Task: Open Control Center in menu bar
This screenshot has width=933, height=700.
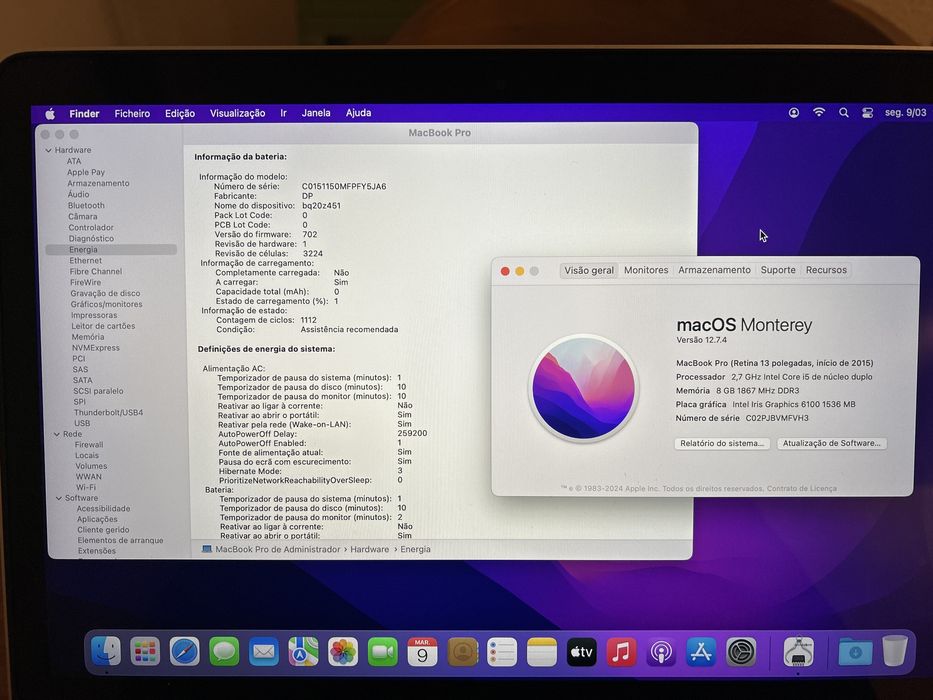Action: click(868, 112)
